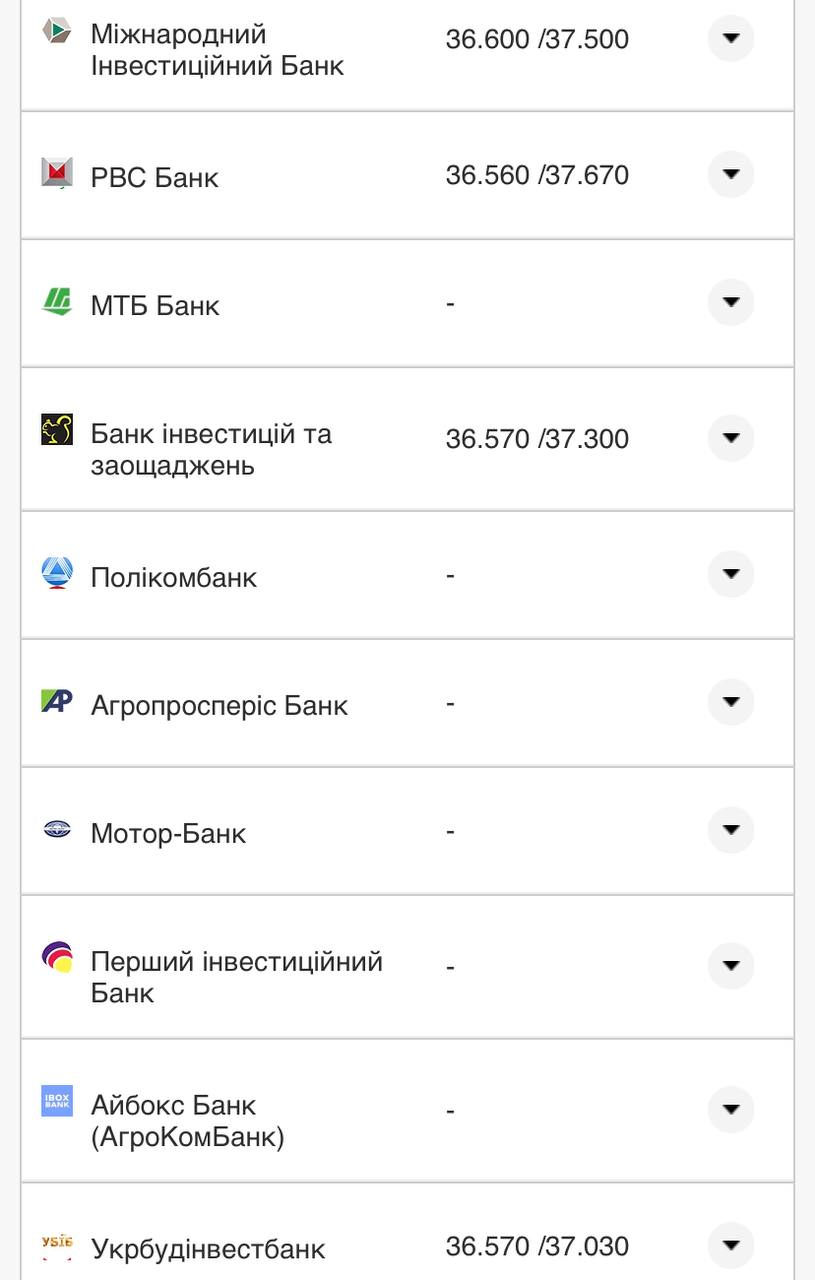The width and height of the screenshot is (815, 1280).
Task: Click the Агропросперіс Банк name link
Action: pyautogui.click(x=218, y=703)
